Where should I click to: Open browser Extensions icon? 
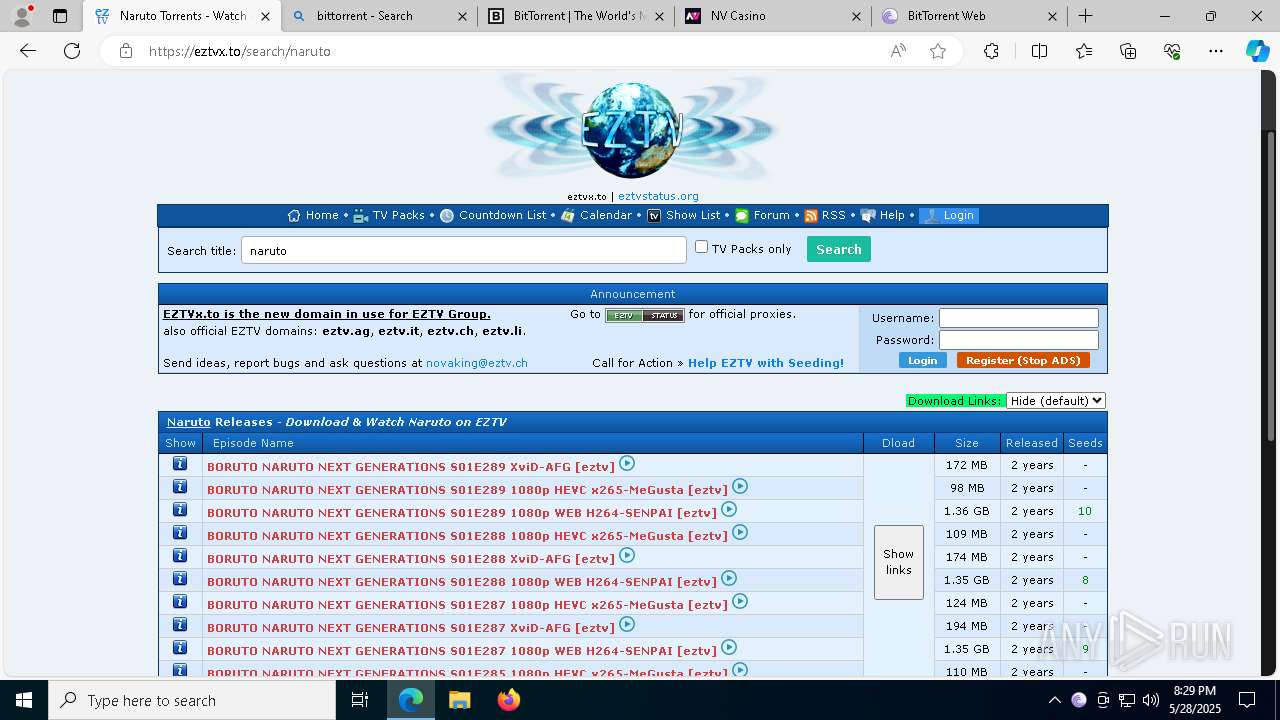tap(991, 51)
